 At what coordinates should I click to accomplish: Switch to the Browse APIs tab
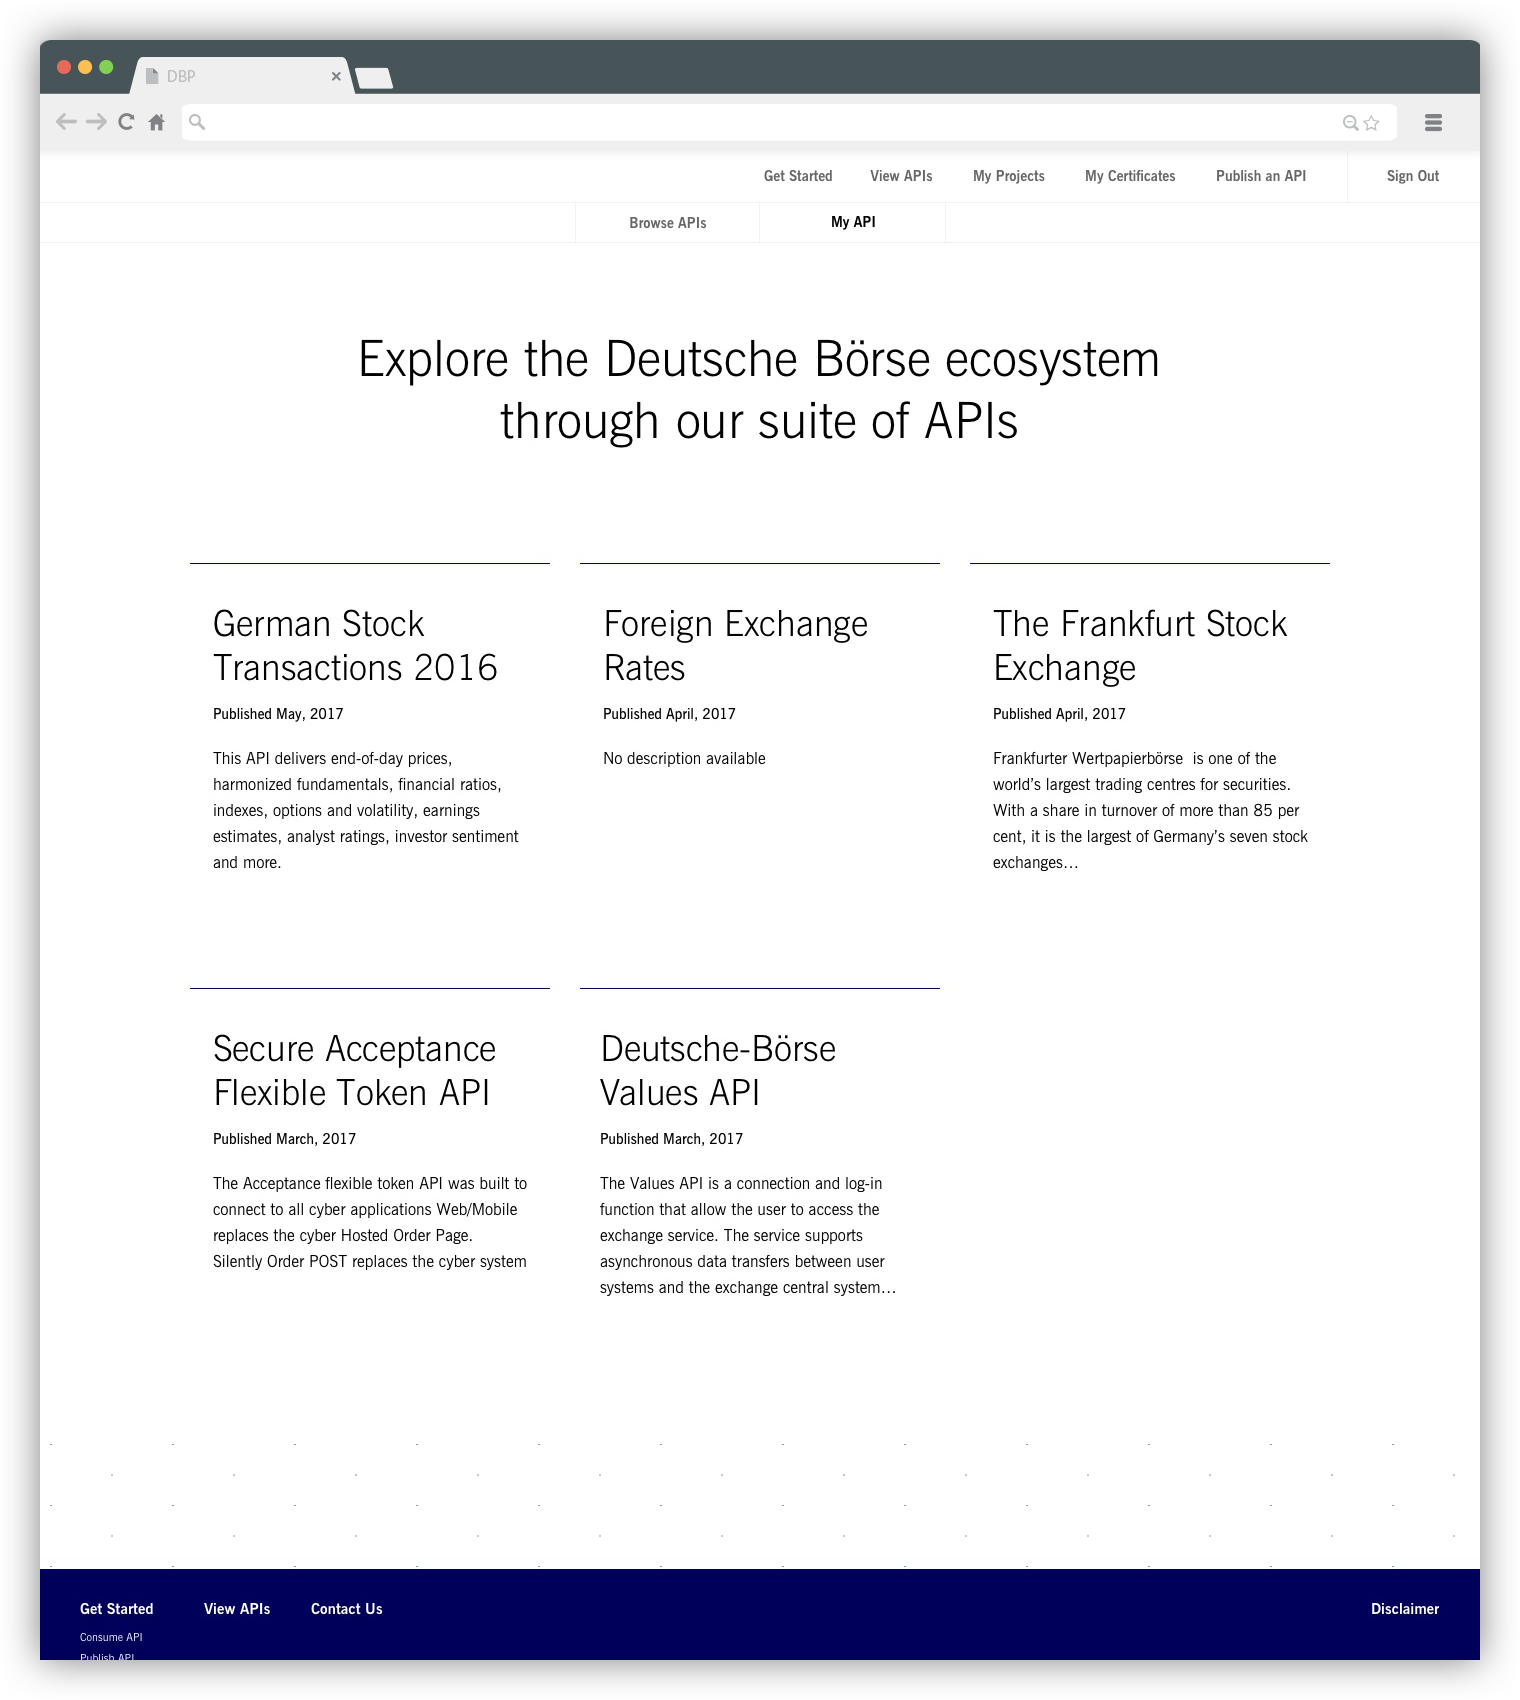coord(668,223)
